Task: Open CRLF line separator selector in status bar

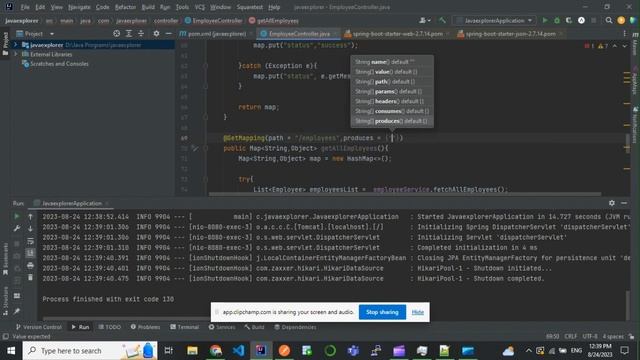Action: point(571,337)
